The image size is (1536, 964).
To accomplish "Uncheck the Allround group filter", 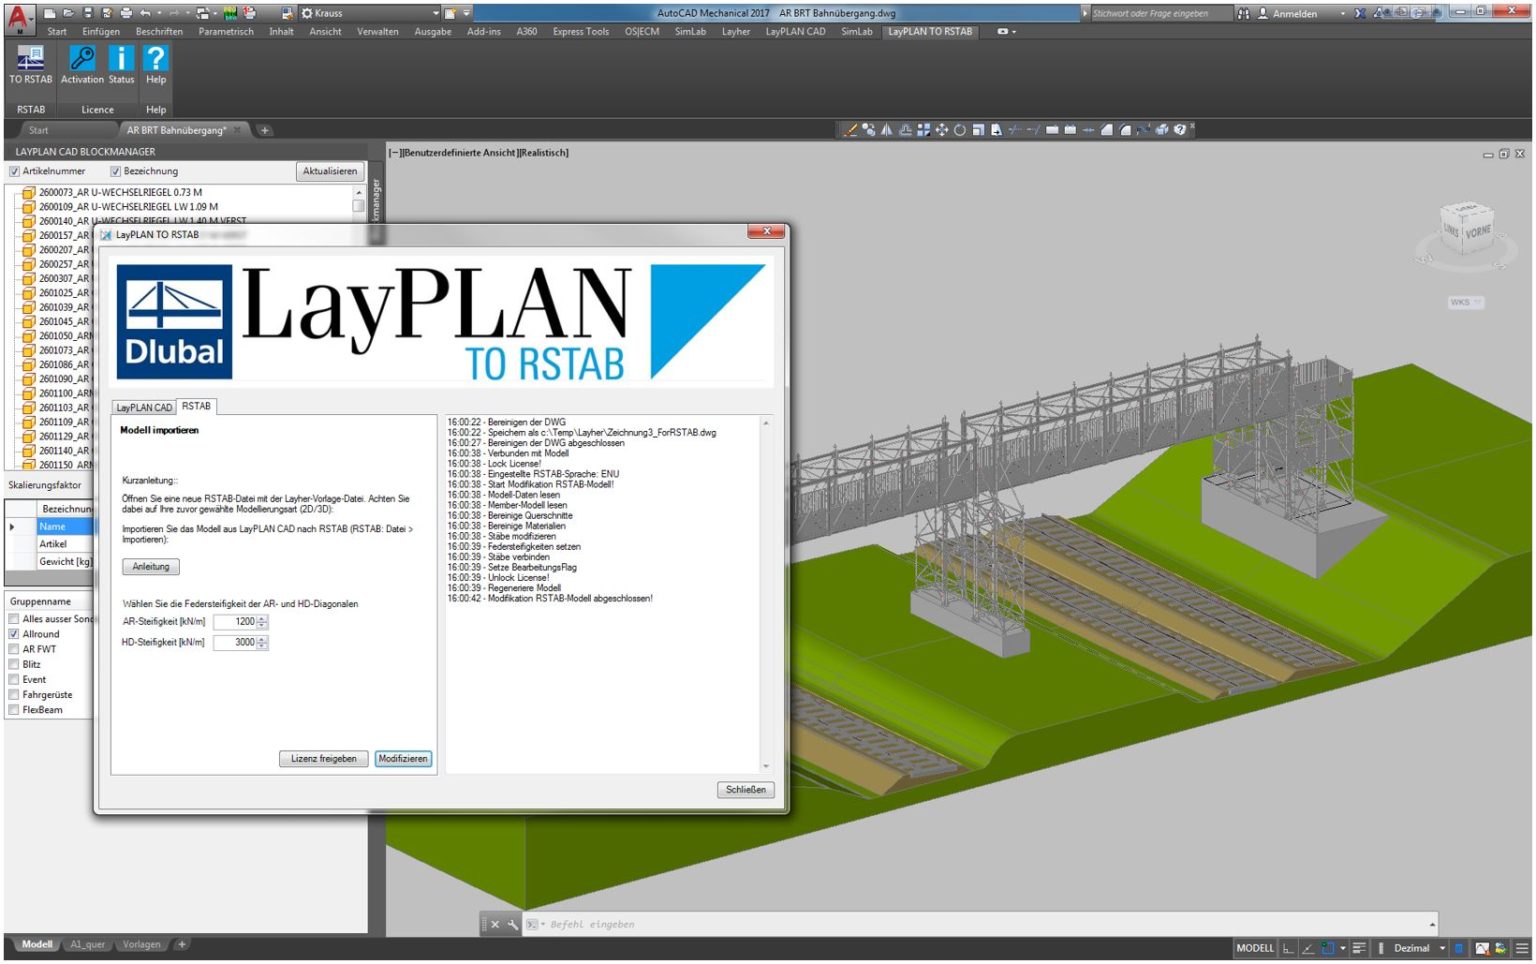I will click(14, 633).
